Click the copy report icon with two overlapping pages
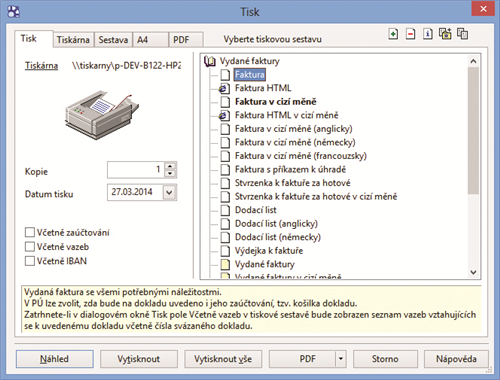The width and height of the screenshot is (500, 380). (x=463, y=34)
